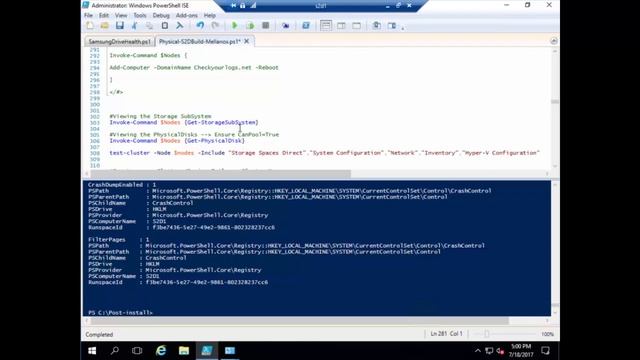
Task: Open the Windows Start menu
Action: 92,351
